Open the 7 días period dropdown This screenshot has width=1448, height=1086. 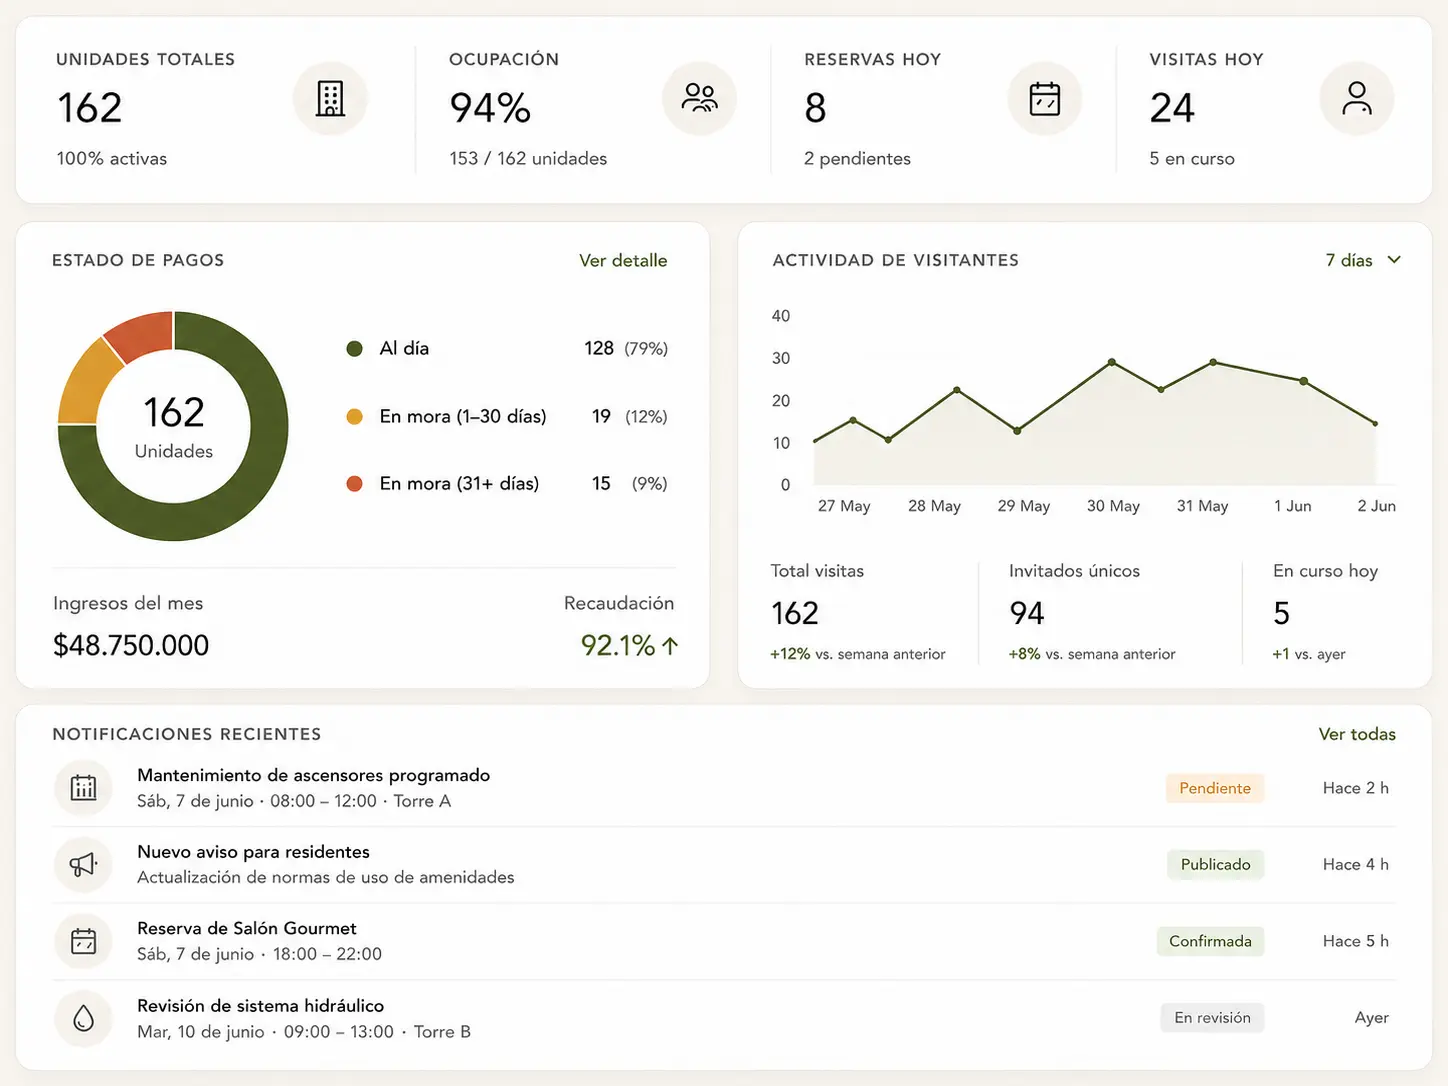click(1363, 260)
